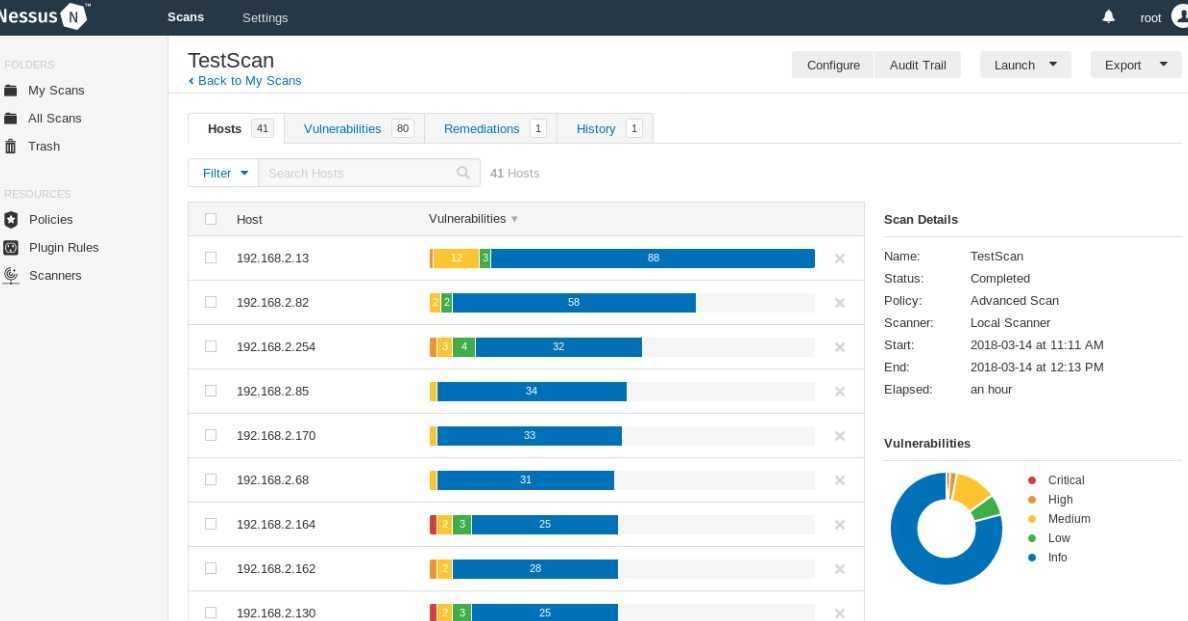Click the search magnifier icon
This screenshot has width=1188, height=621.
pos(463,173)
